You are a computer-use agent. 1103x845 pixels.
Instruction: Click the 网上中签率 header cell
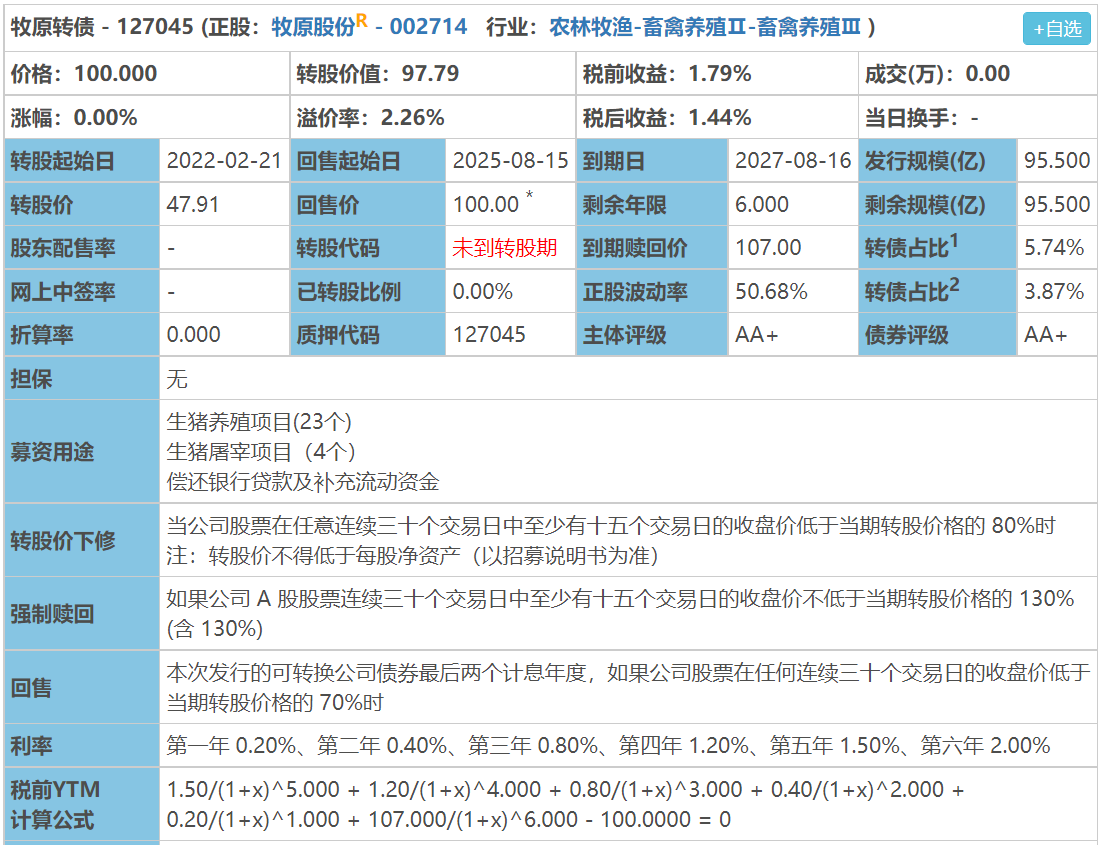pyautogui.click(x=82, y=291)
